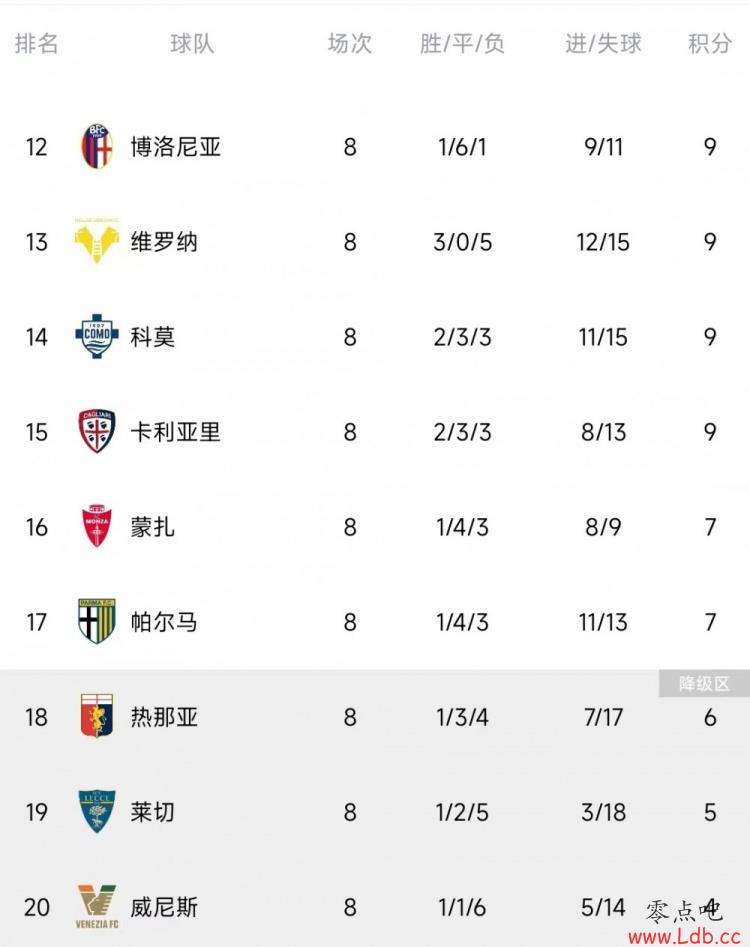Open the 热那亚 team page link

click(x=164, y=717)
